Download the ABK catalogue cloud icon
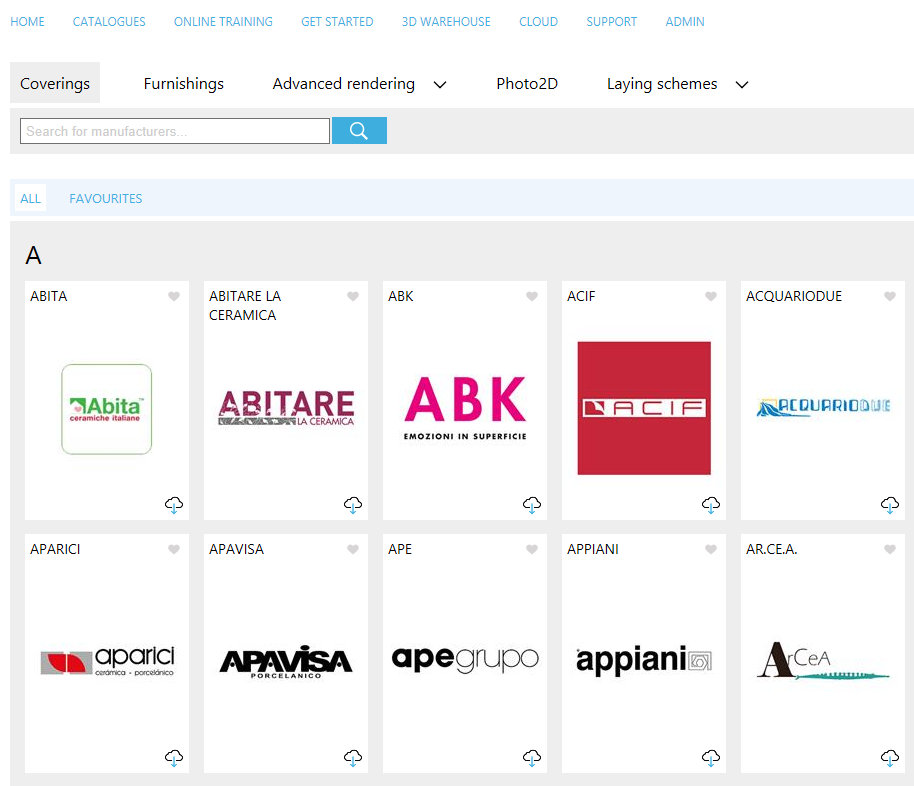 [x=532, y=504]
